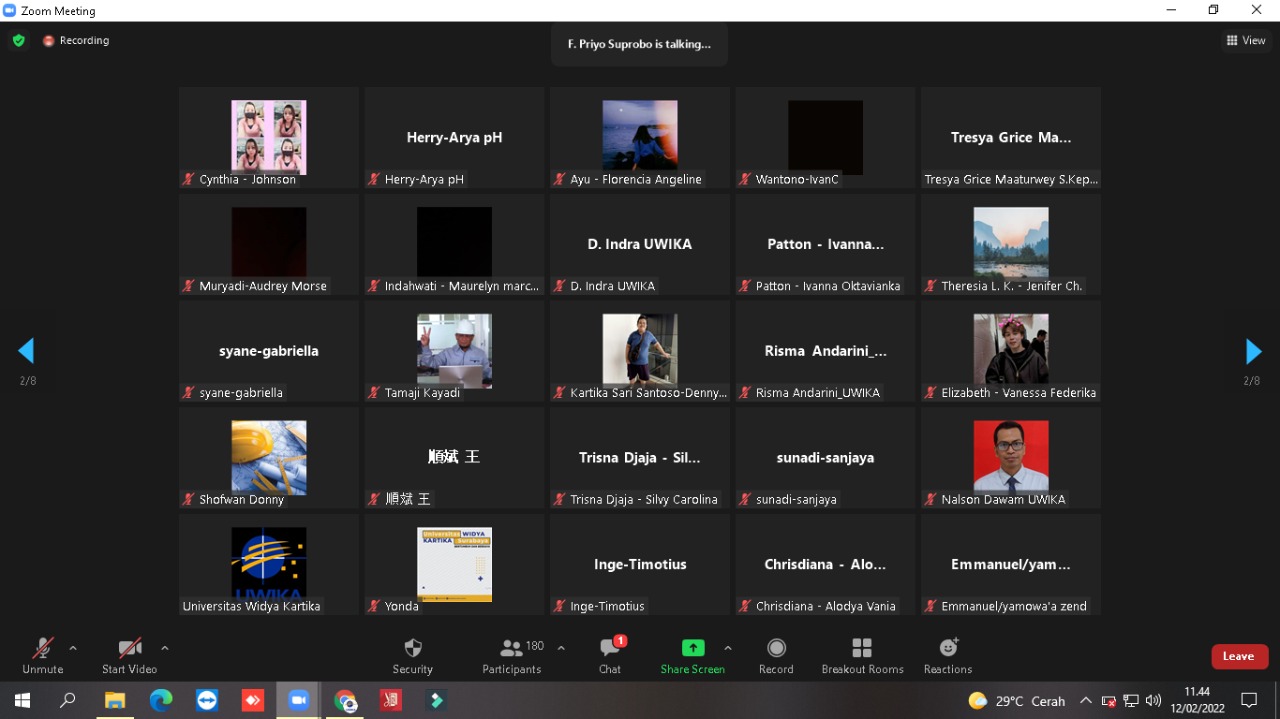Toggle Start Video camera
This screenshot has width=1280, height=719.
(129, 656)
